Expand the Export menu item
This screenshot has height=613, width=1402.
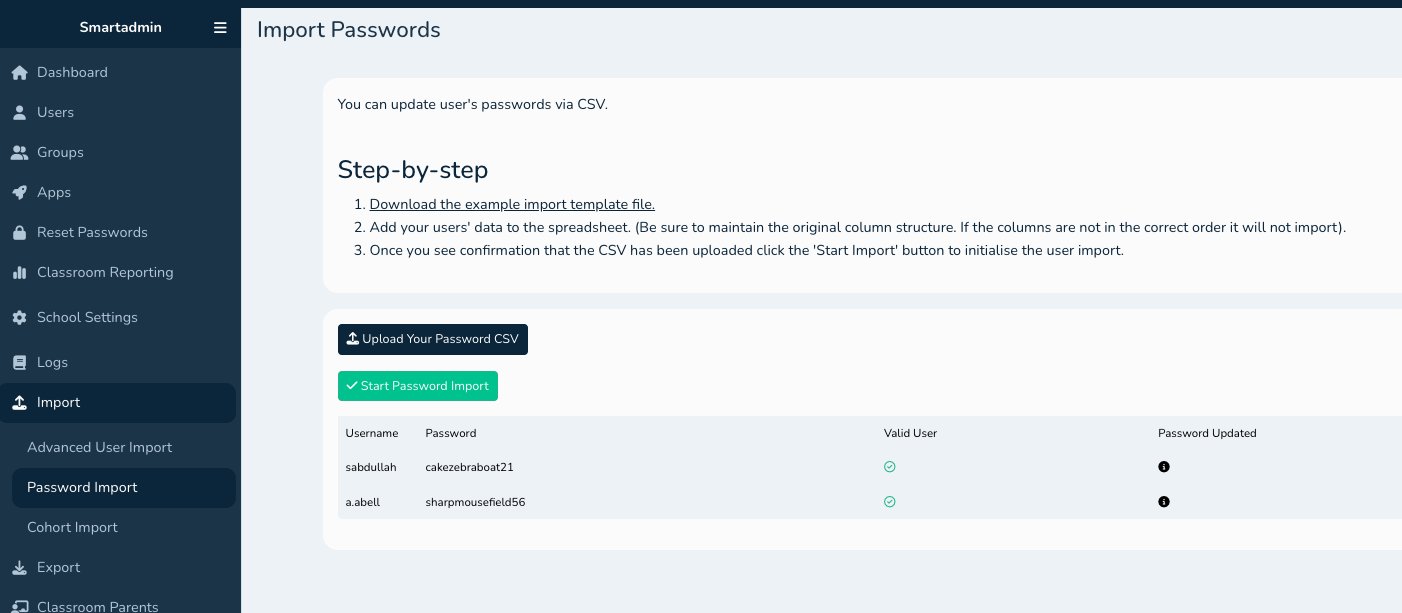pos(58,568)
